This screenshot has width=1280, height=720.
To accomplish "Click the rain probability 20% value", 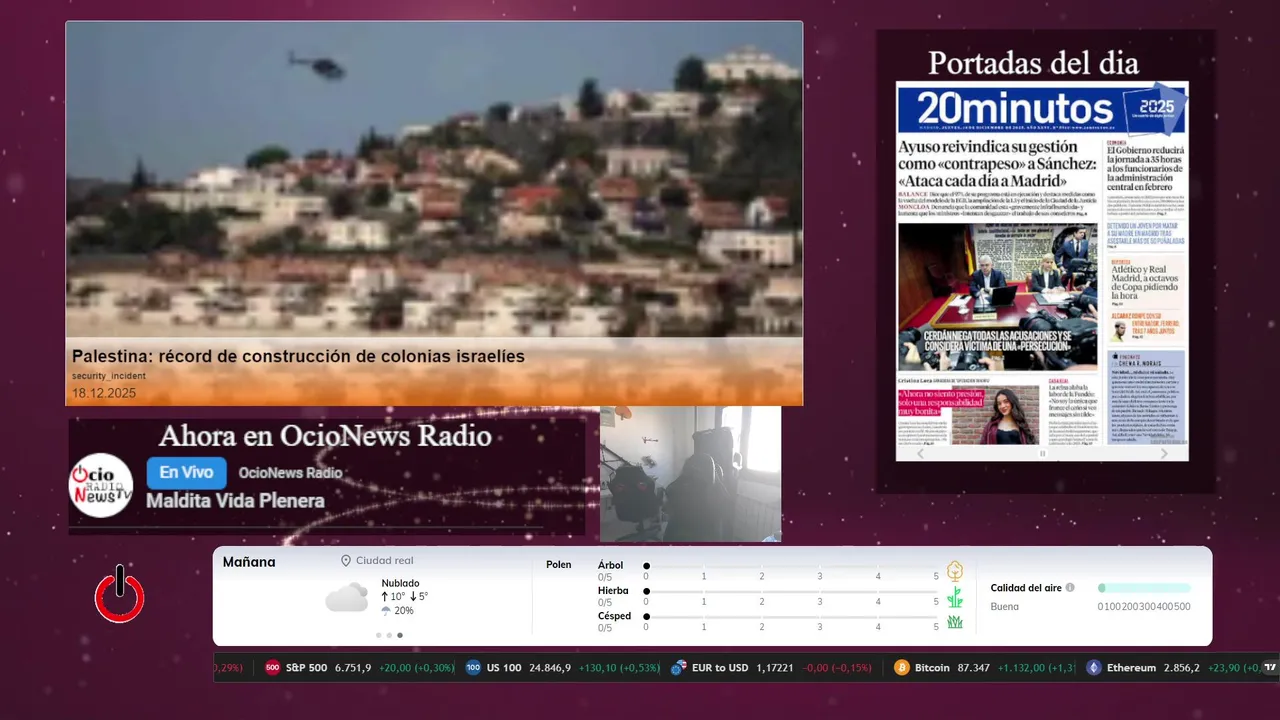I will [404, 611].
